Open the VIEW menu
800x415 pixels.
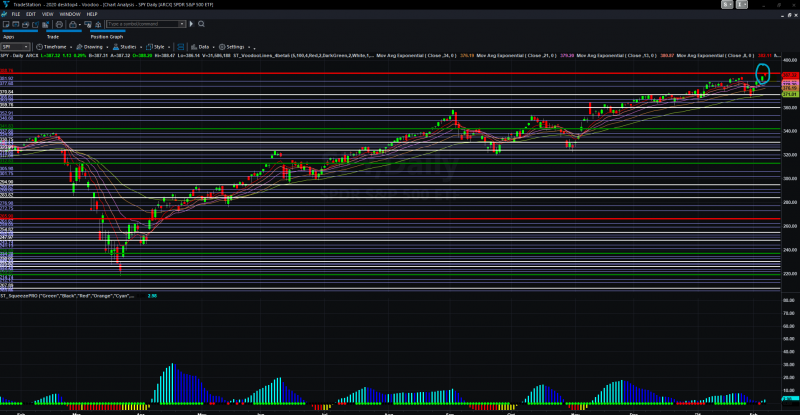tap(48, 14)
